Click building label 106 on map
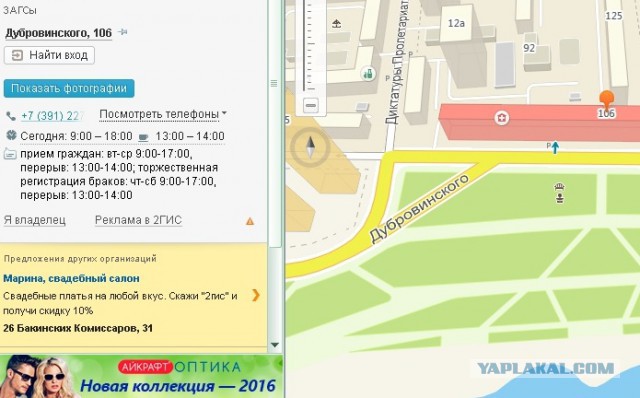This screenshot has width=640, height=398. click(x=606, y=113)
